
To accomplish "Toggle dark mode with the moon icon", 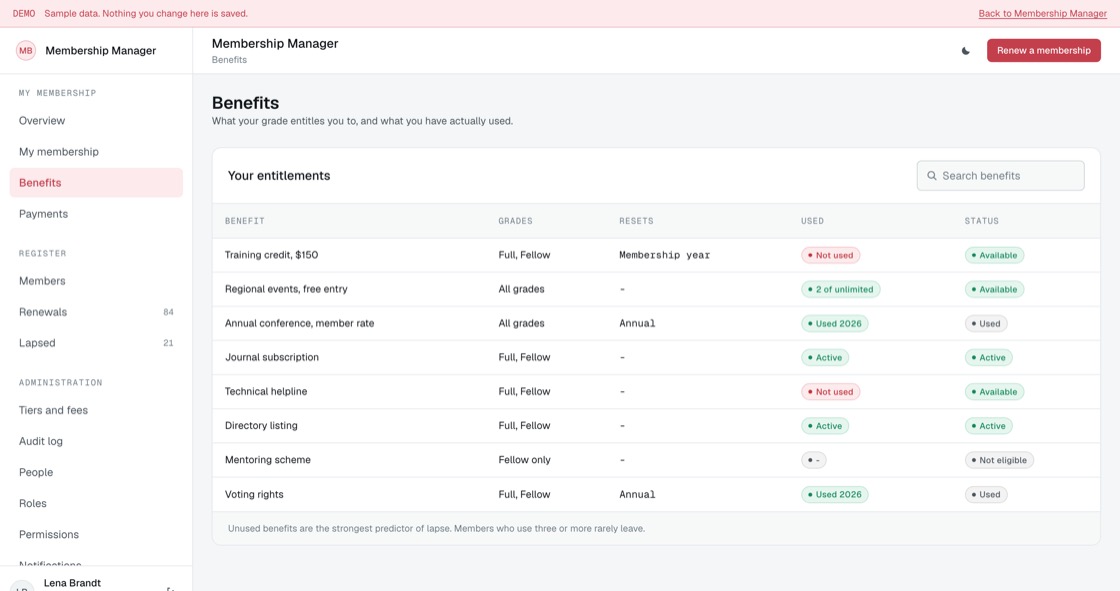I will (966, 51).
